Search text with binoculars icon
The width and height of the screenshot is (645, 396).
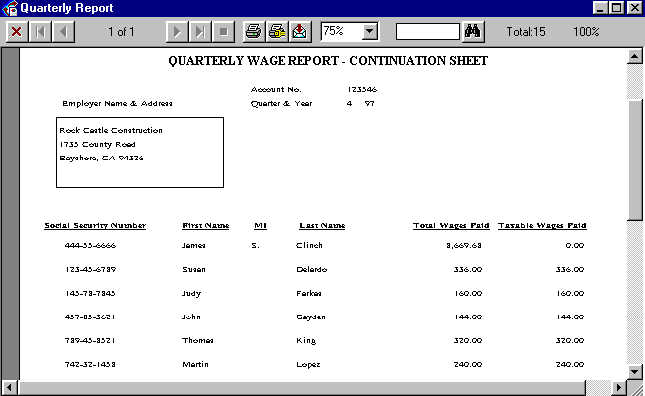(473, 32)
